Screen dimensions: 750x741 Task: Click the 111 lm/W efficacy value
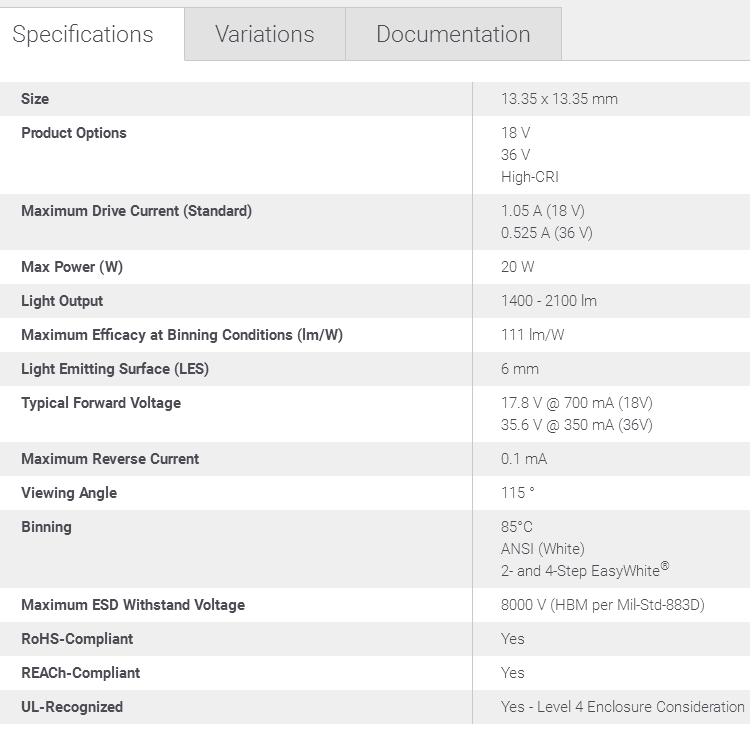pos(532,335)
